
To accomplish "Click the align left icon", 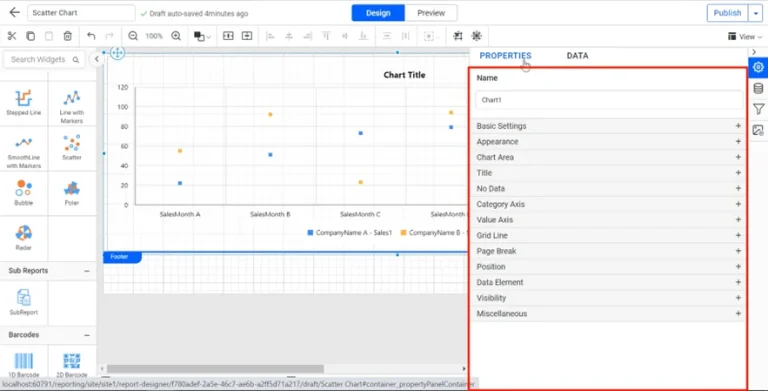I will pos(270,36).
